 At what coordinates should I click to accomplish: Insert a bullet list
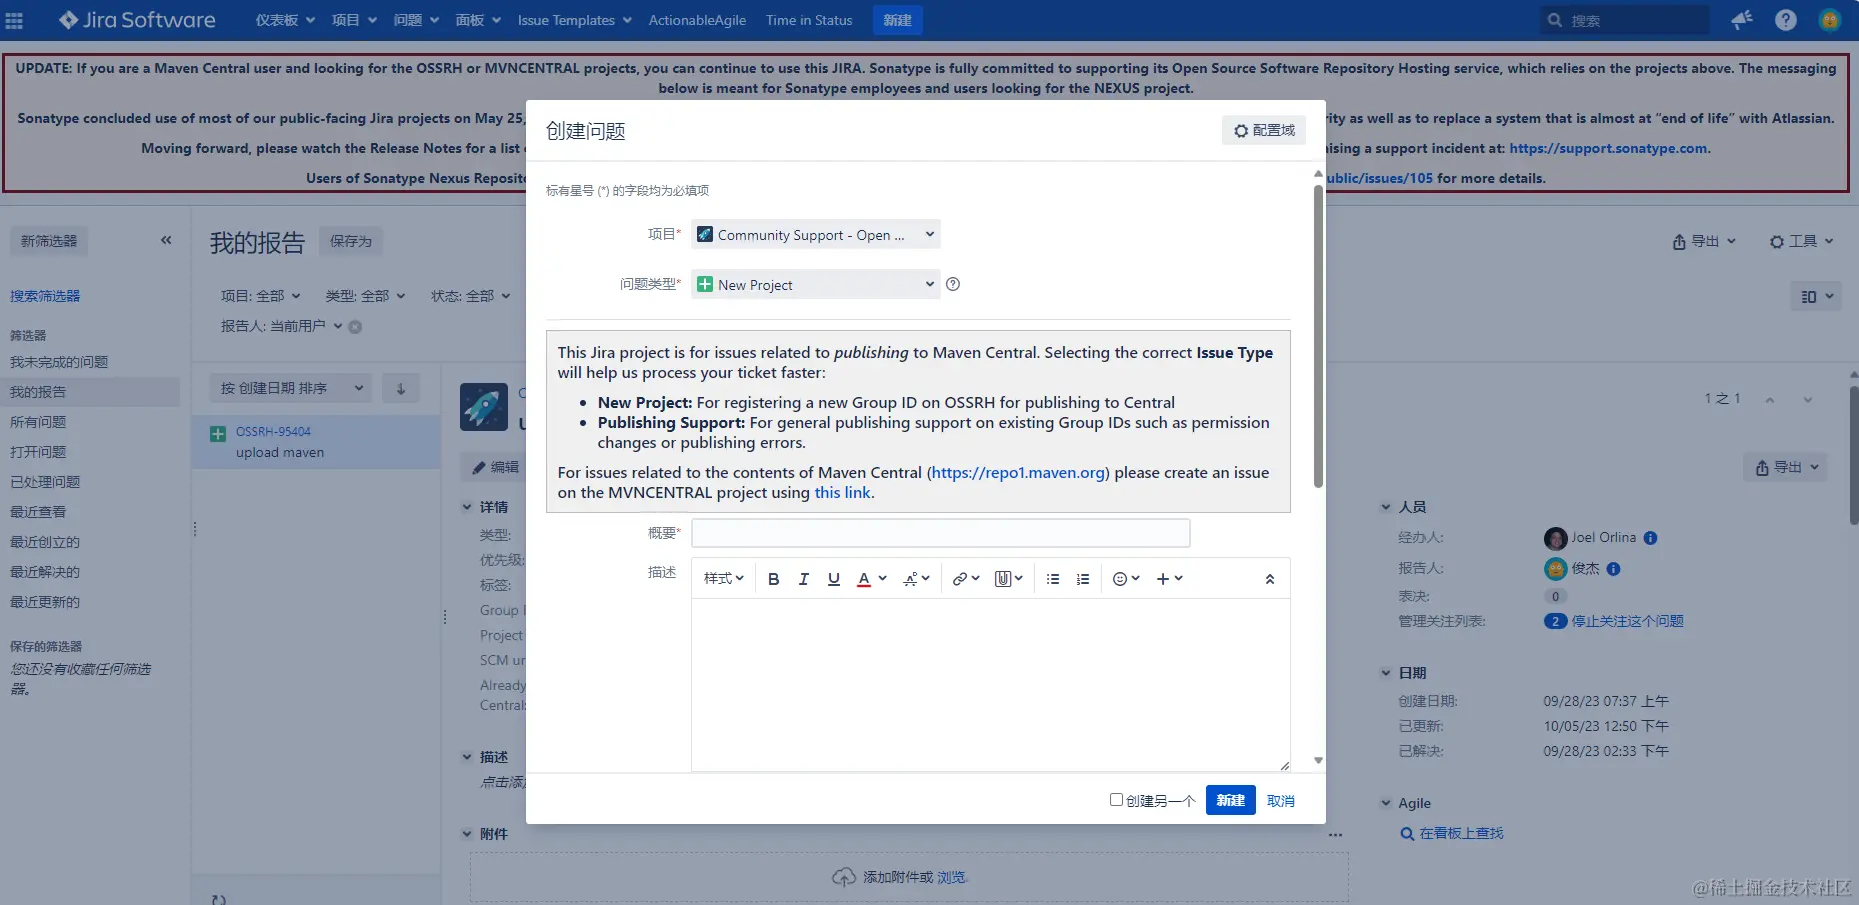[1052, 579]
